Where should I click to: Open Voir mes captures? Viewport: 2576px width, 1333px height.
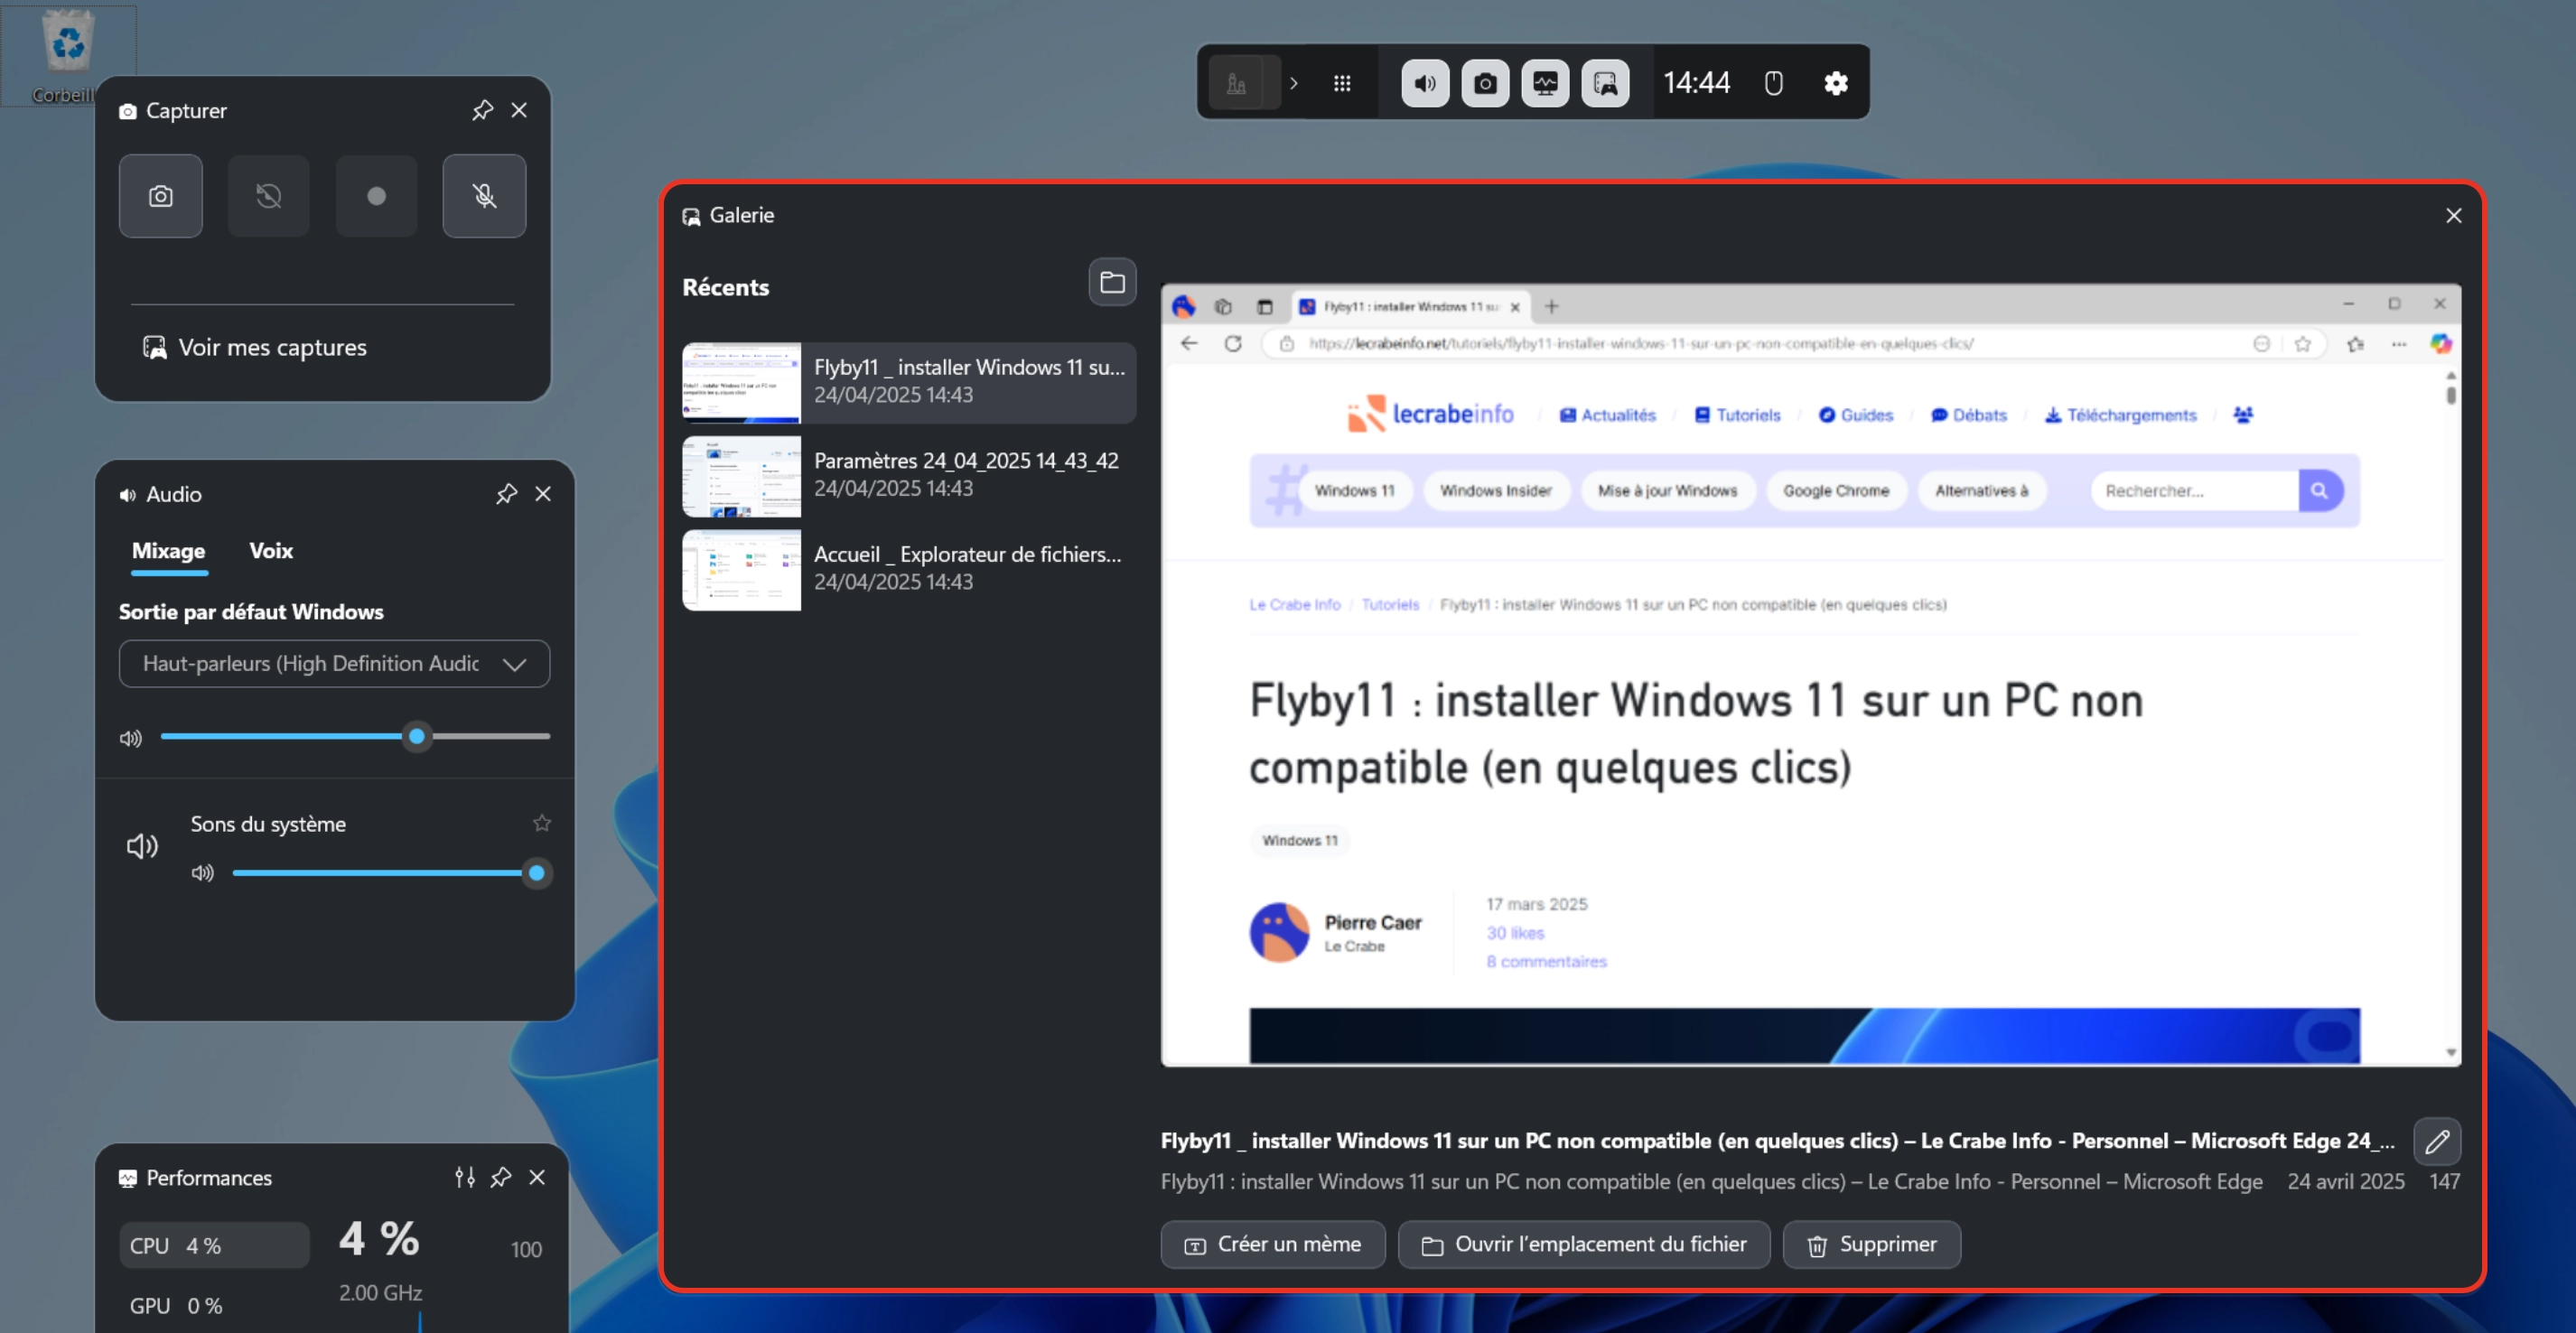tap(255, 347)
